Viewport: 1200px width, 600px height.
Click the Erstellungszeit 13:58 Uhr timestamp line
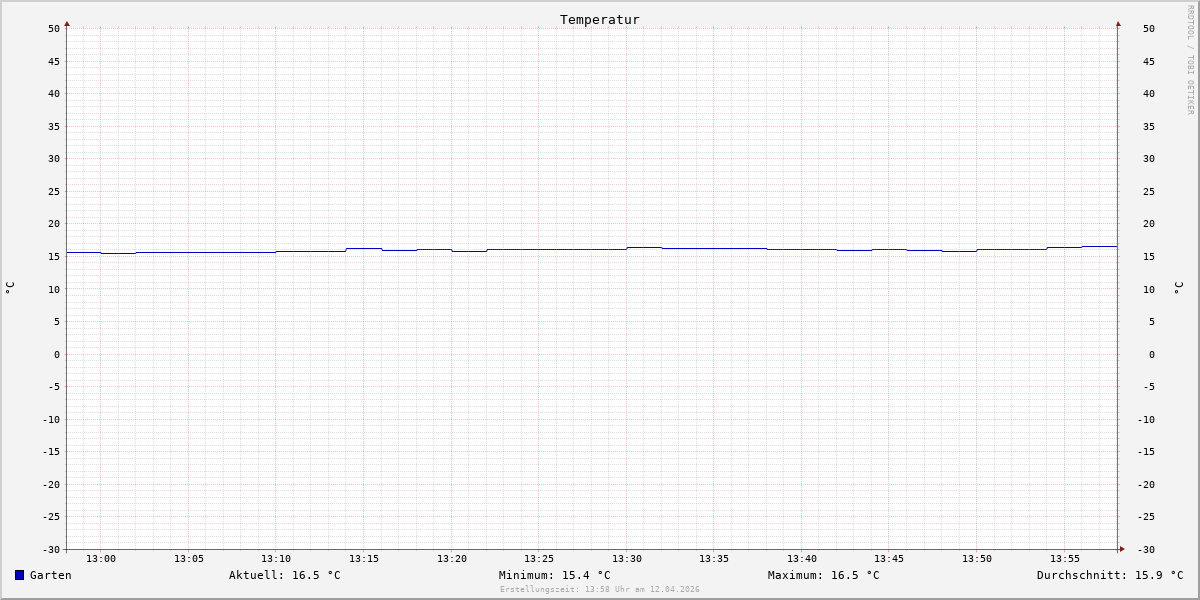[x=600, y=589]
